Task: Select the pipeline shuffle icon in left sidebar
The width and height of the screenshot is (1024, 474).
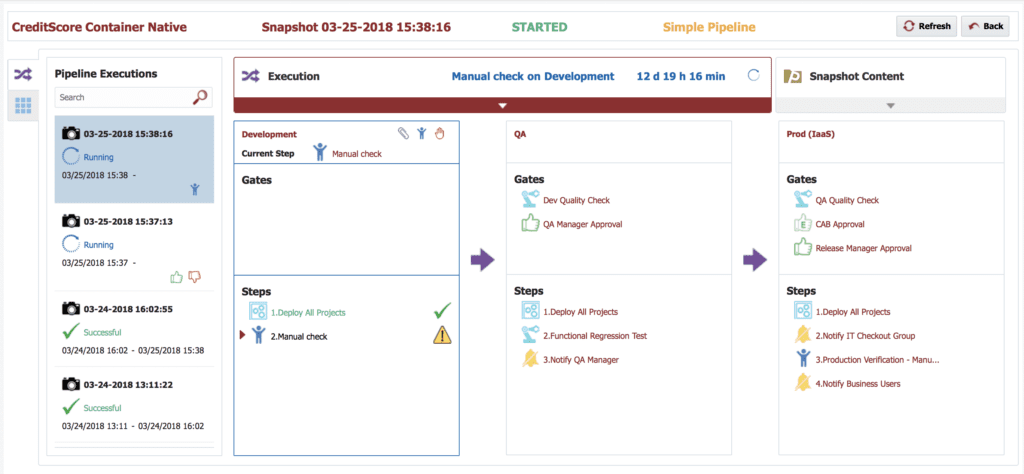Action: click(23, 75)
